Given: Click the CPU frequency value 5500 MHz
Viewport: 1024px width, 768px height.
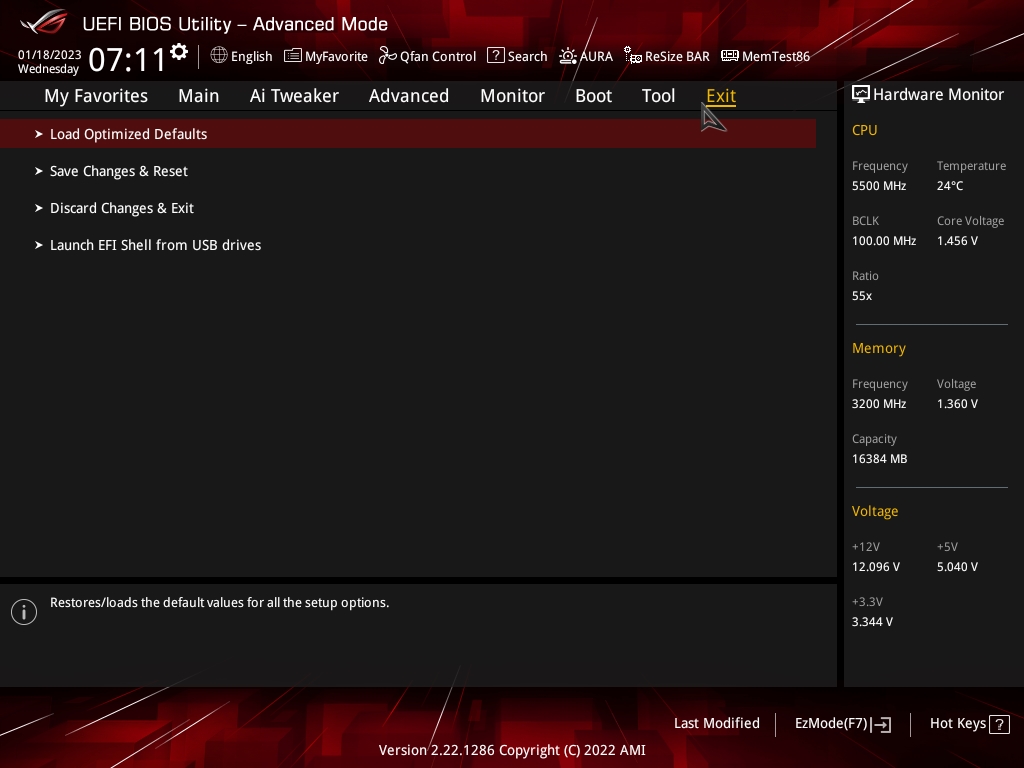Looking at the screenshot, I should pyautogui.click(x=879, y=186).
